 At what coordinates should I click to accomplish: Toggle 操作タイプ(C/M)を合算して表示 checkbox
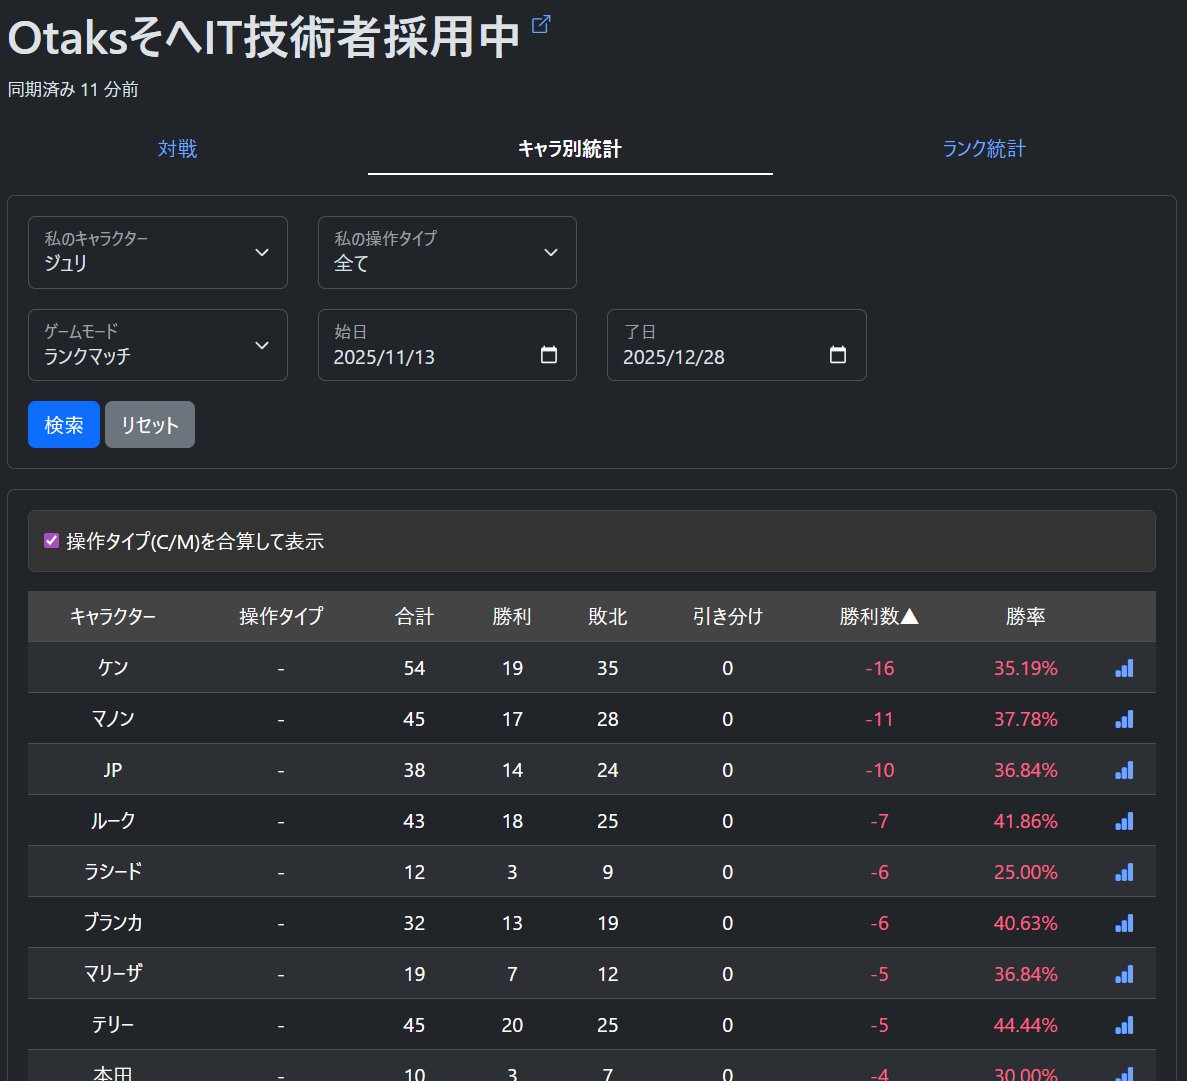(x=51, y=540)
